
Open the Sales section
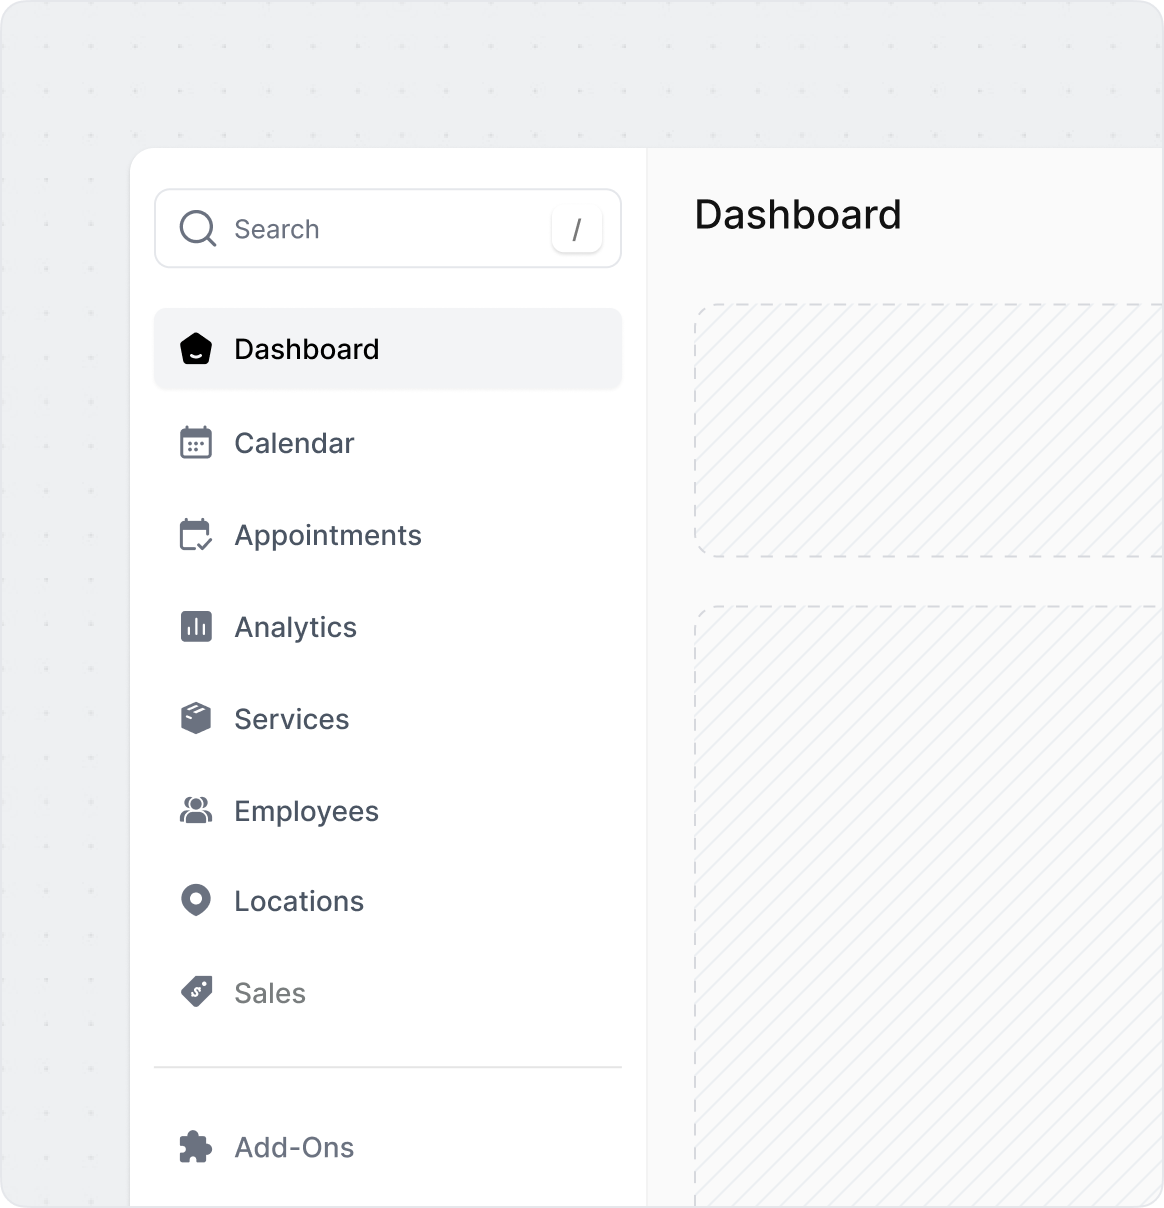pos(269,992)
